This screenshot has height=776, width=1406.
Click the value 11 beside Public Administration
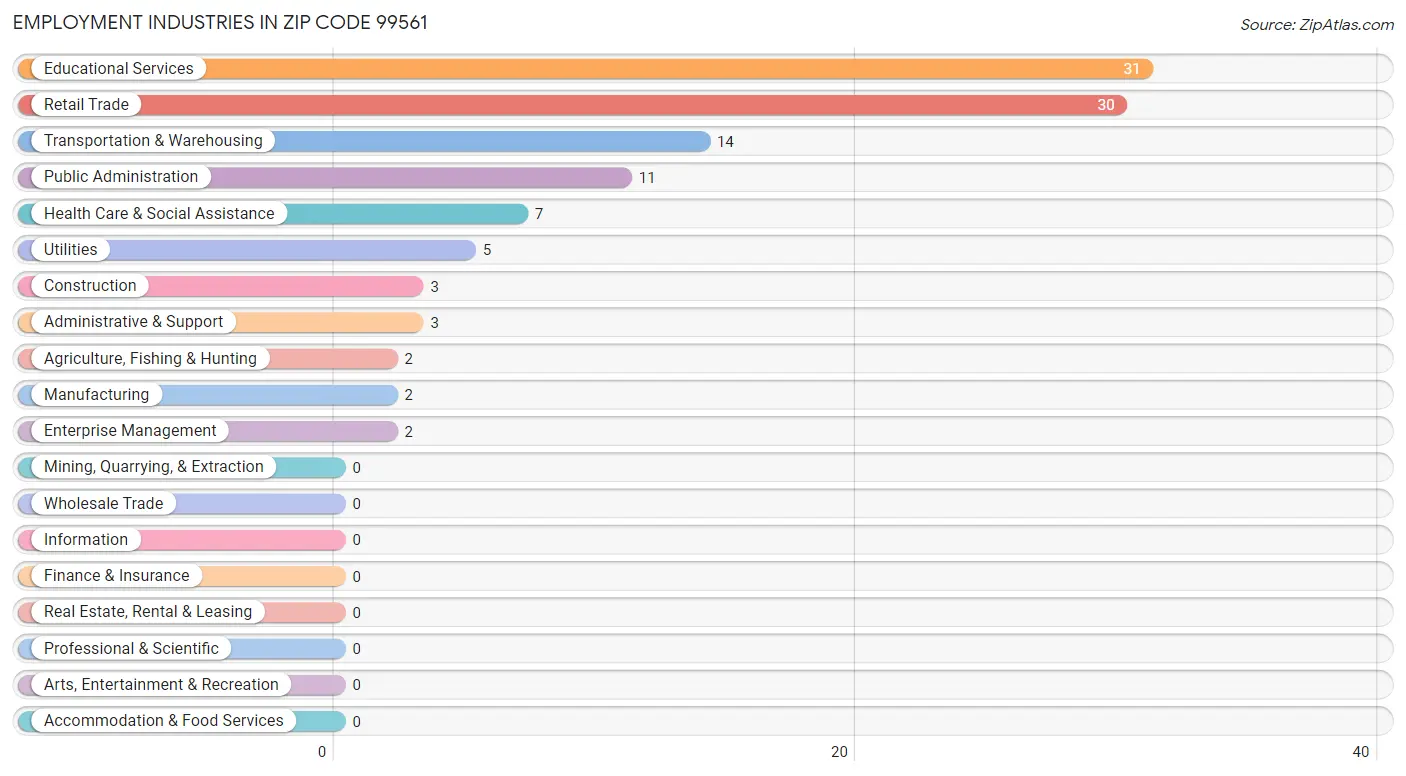[x=647, y=178]
